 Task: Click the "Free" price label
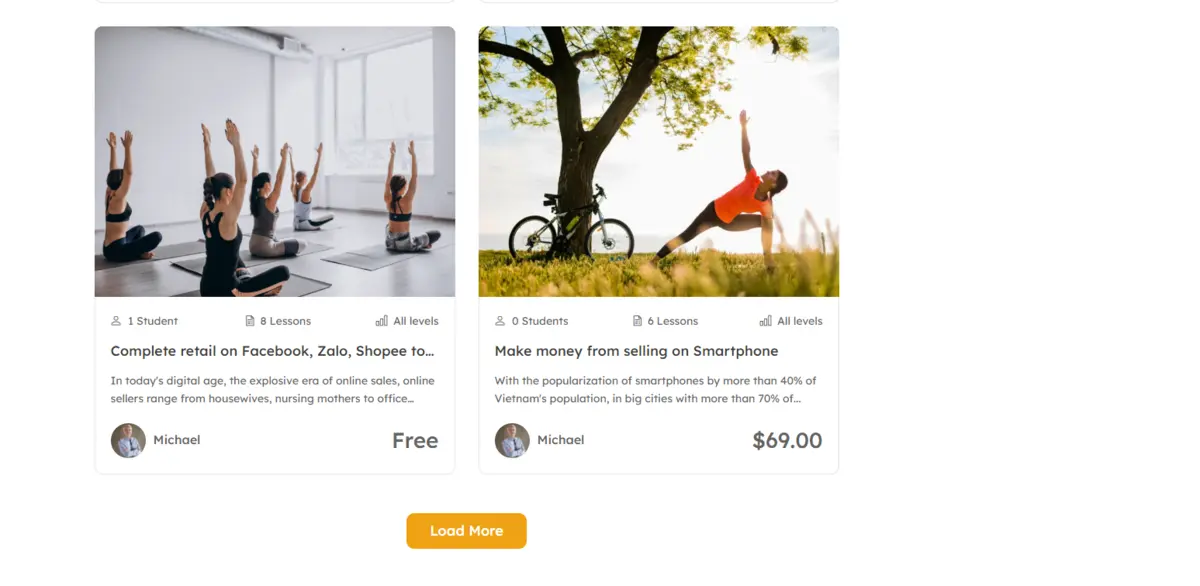(415, 441)
